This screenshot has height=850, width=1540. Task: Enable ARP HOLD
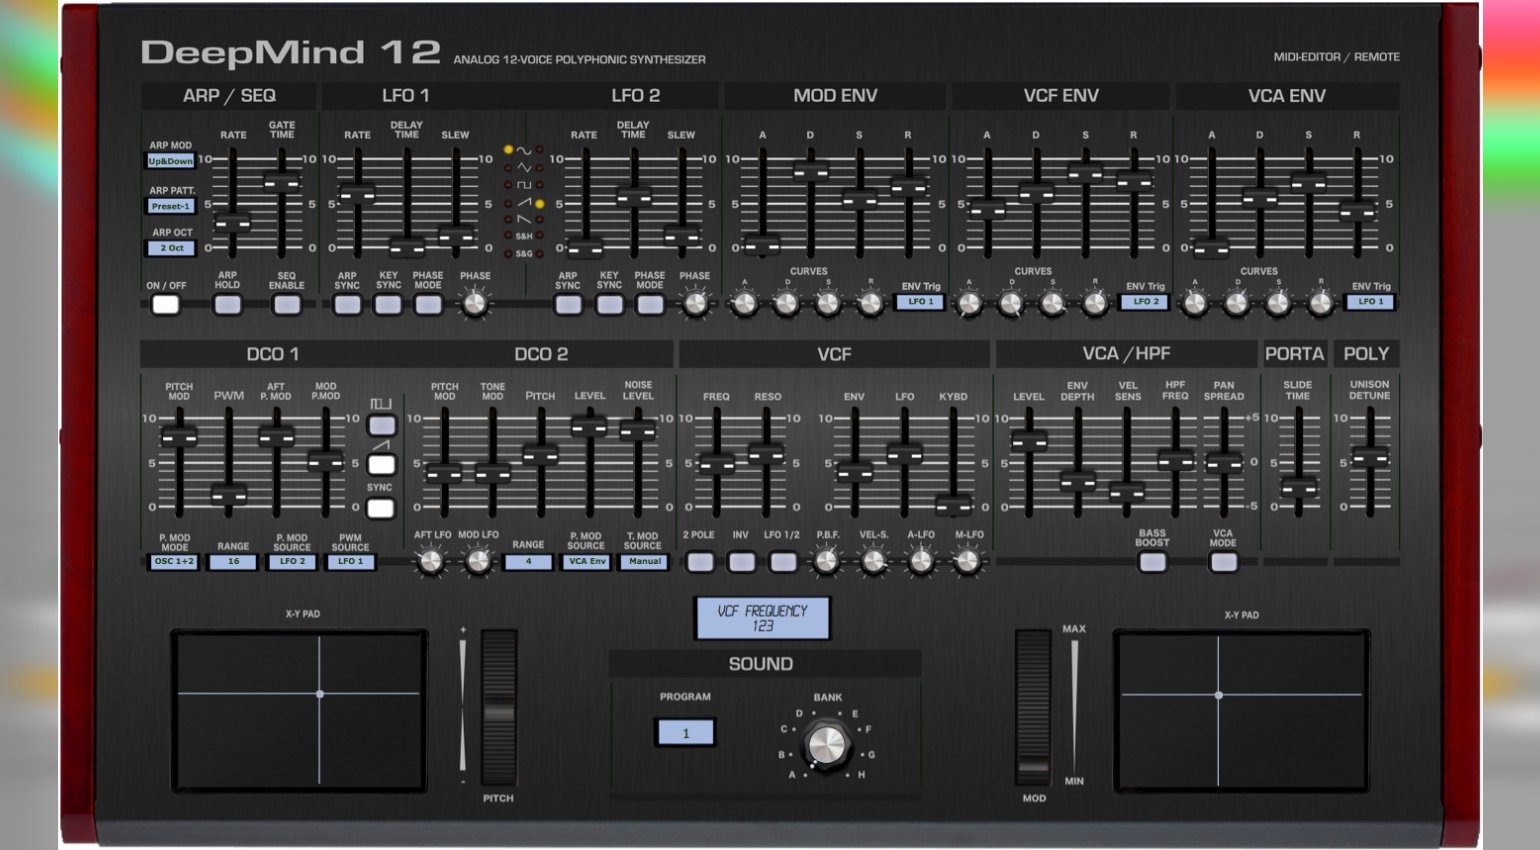227,305
